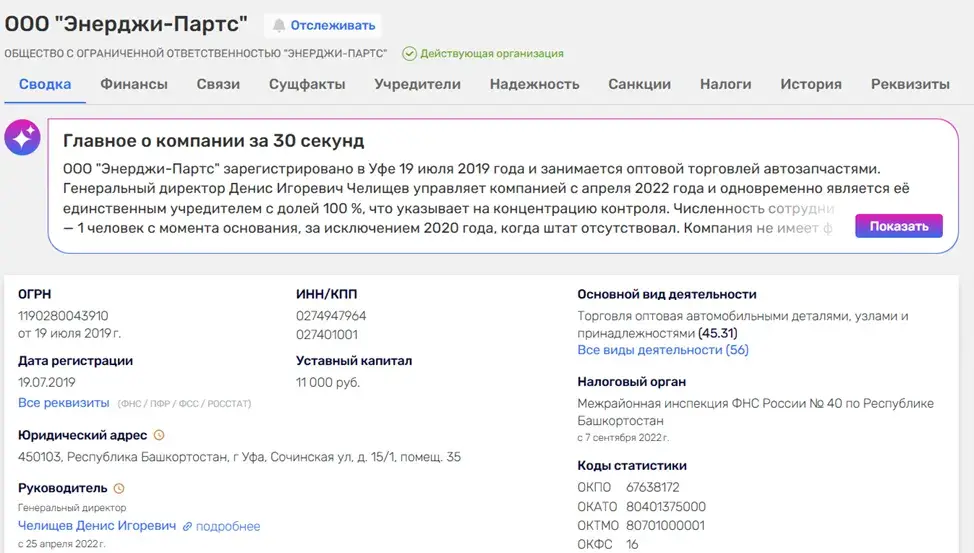This screenshot has height=553, width=974.
Task: Click the OKATO code 80401375000
Action: [x=666, y=506]
